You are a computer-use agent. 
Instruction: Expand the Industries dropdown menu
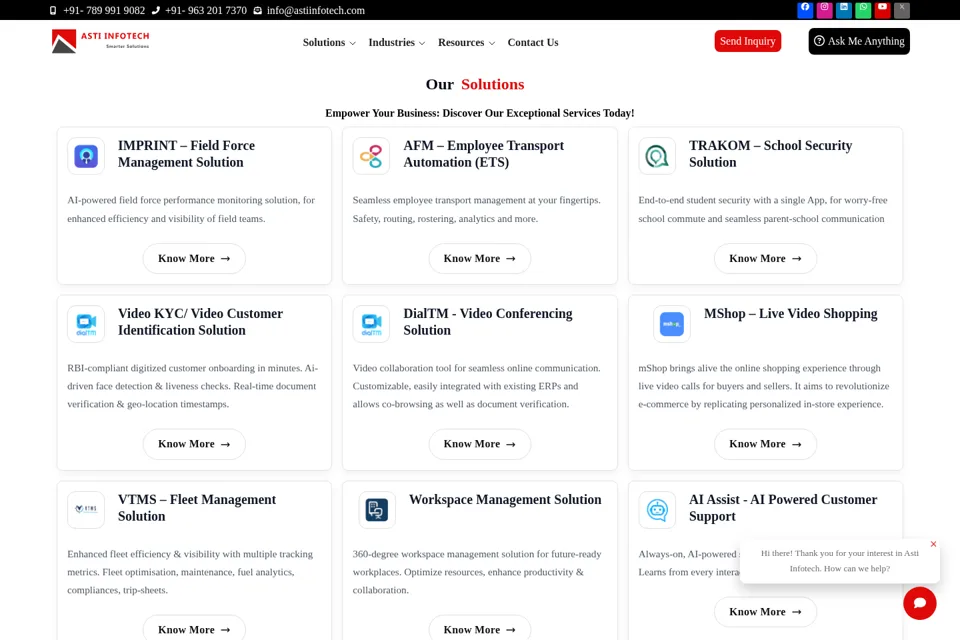(x=397, y=42)
